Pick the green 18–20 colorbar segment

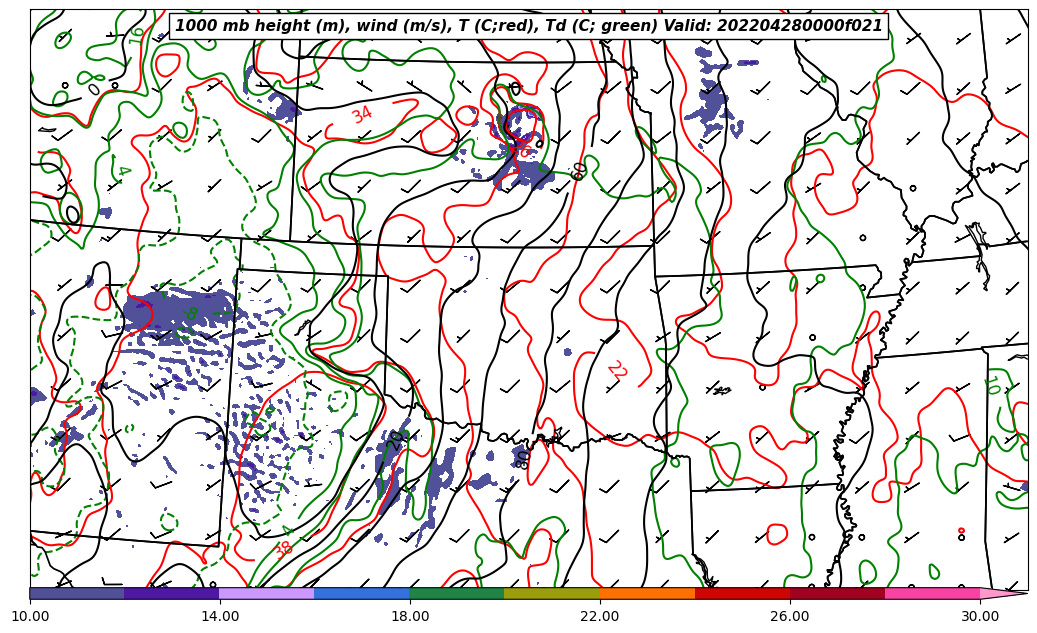click(x=457, y=593)
